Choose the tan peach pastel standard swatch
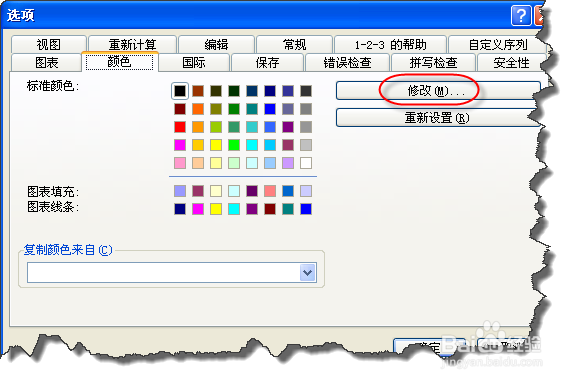The width and height of the screenshot is (575, 382). tap(198, 163)
